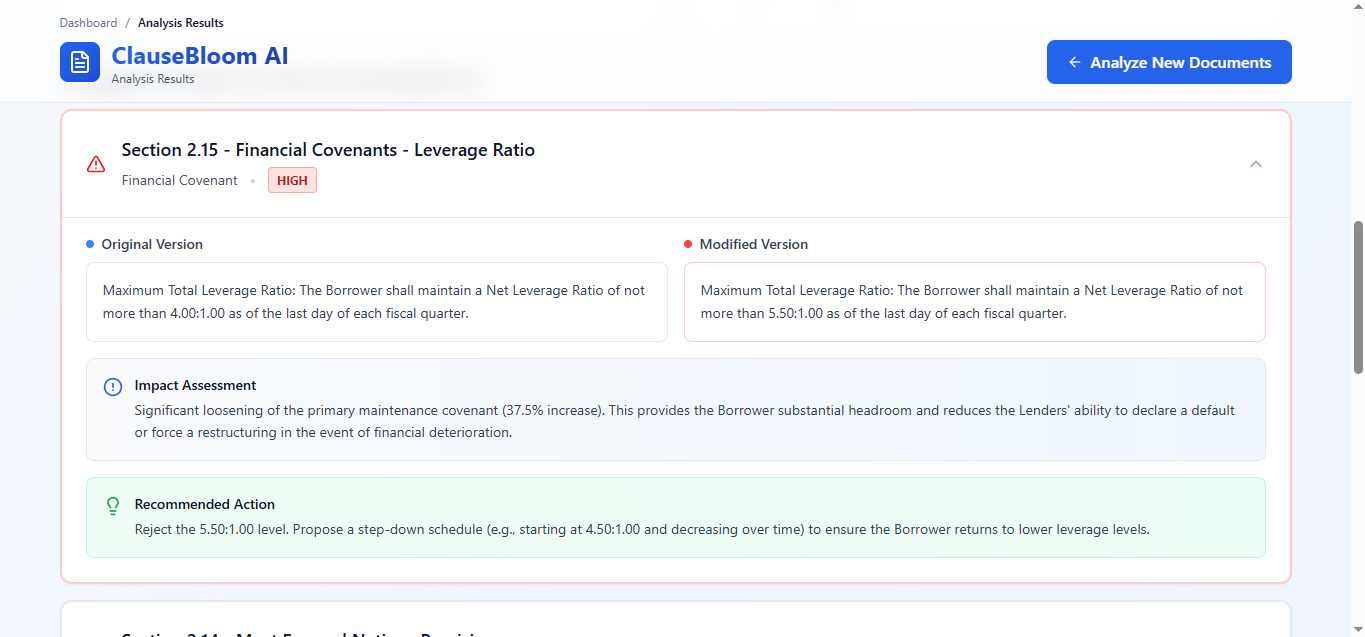The height and width of the screenshot is (637, 1365).
Task: Click the ClauseBloom document logo icon
Action: [80, 62]
